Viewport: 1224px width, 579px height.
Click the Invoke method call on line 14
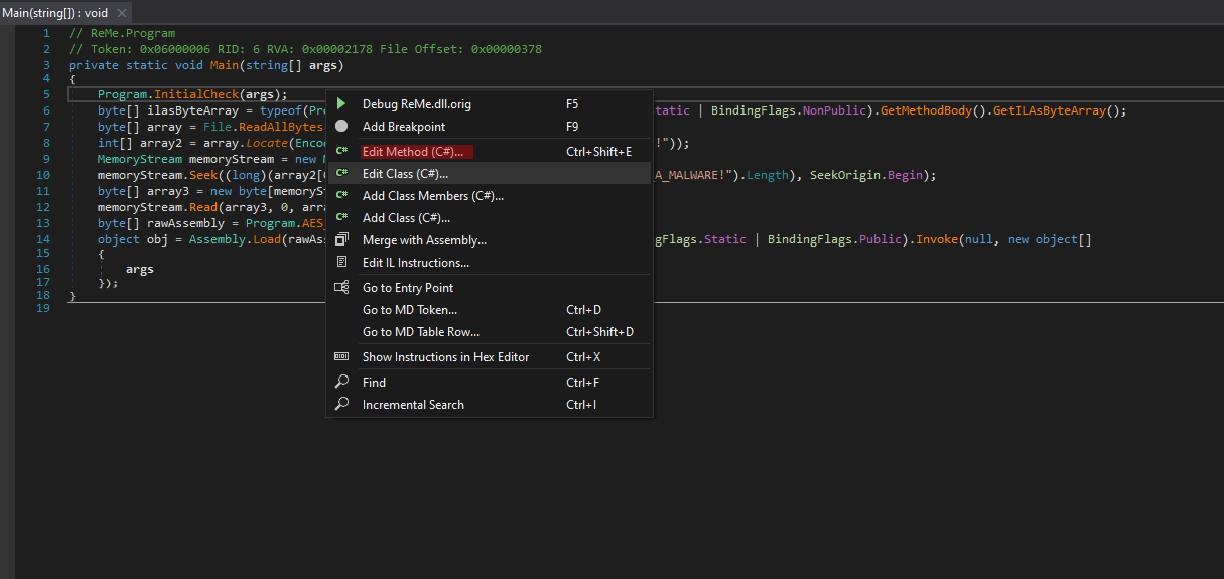(938, 240)
